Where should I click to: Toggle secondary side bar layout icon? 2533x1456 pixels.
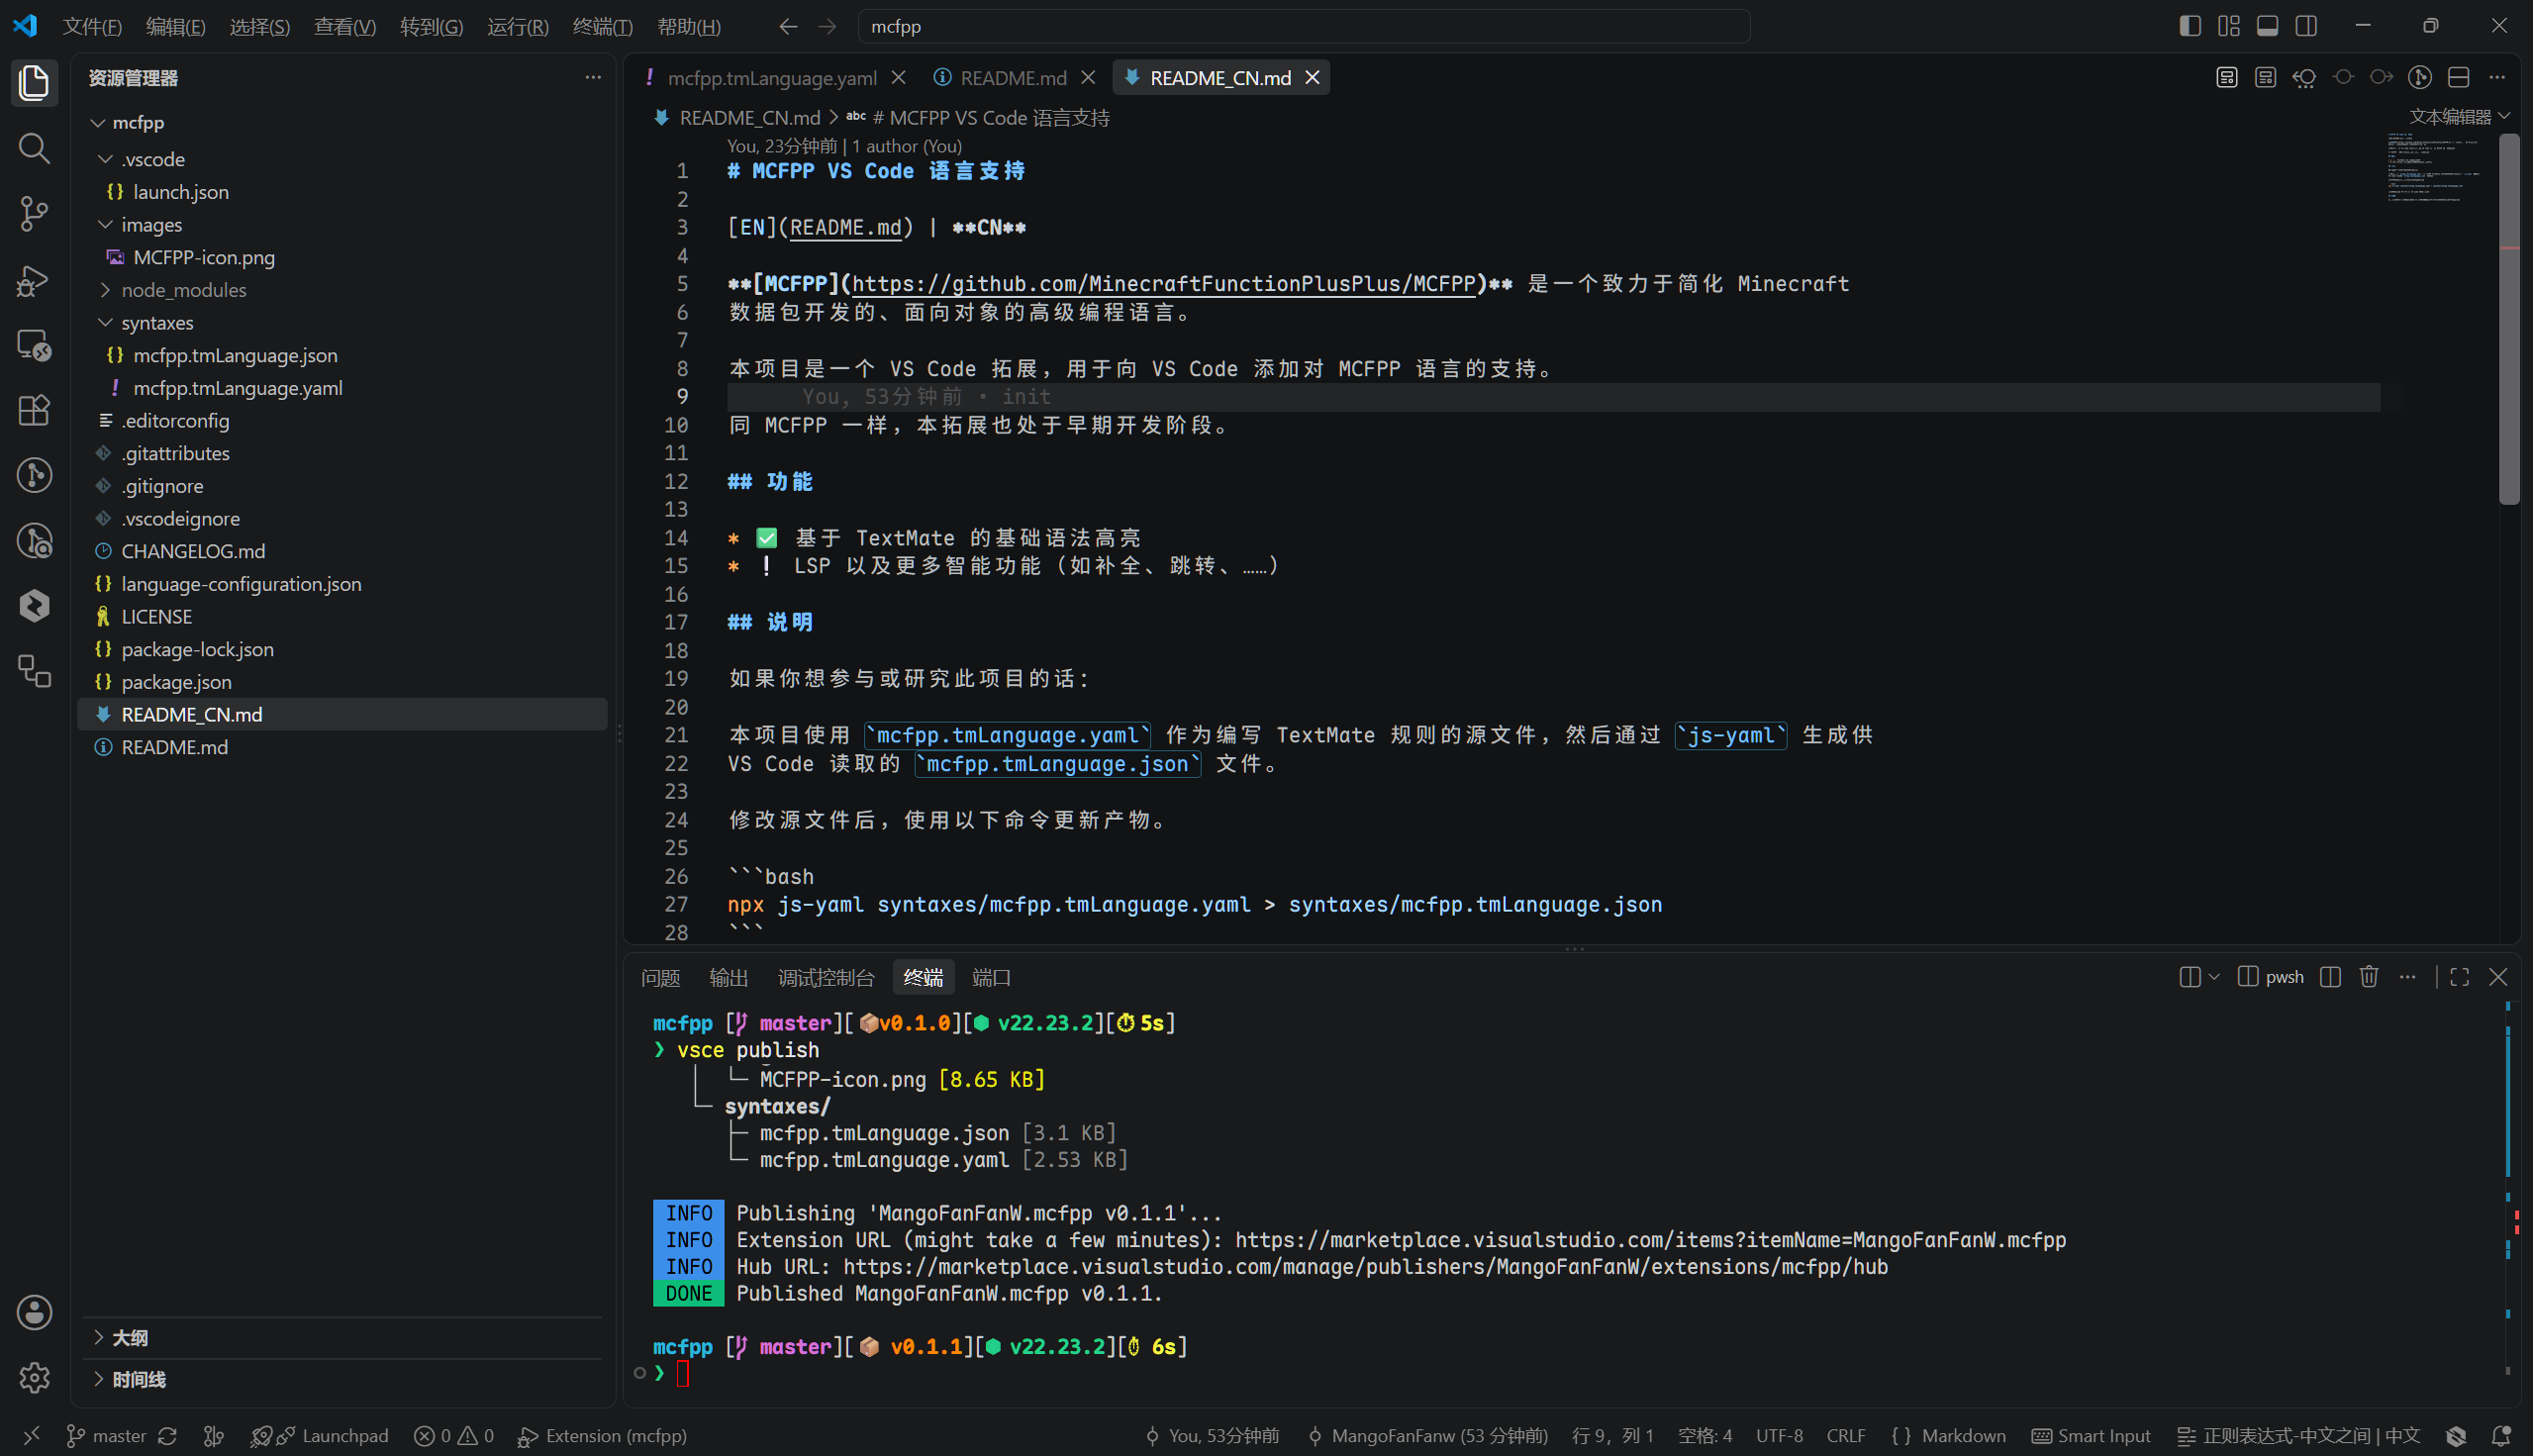pyautogui.click(x=2305, y=26)
